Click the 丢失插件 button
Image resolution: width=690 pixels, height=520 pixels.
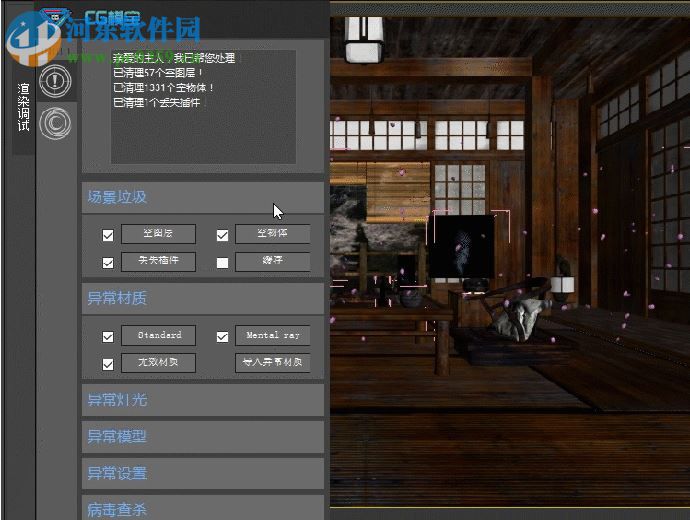(x=158, y=261)
